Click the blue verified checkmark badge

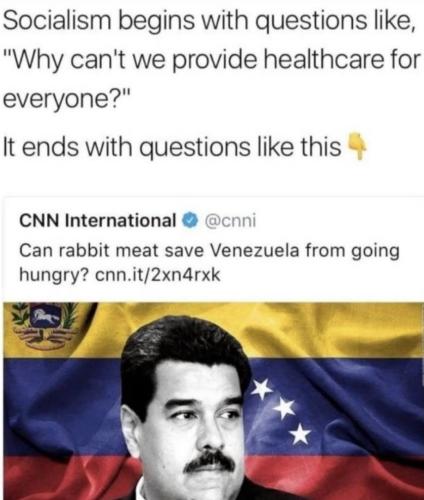pyautogui.click(x=190, y=221)
